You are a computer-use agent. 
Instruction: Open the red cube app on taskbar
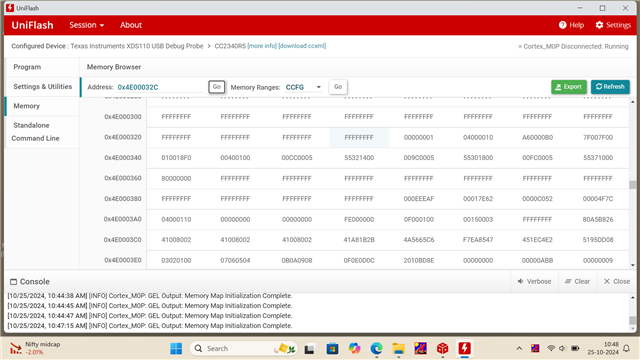[x=442, y=349]
